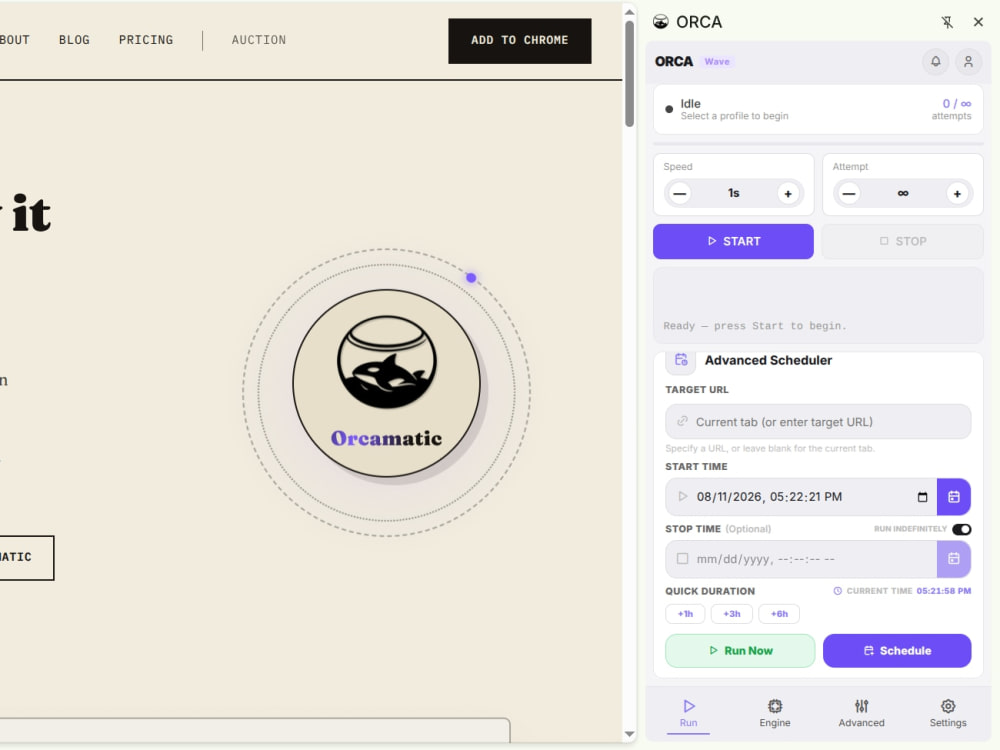Click the 'Idle' status text
This screenshot has height=750, width=1000.
690,103
